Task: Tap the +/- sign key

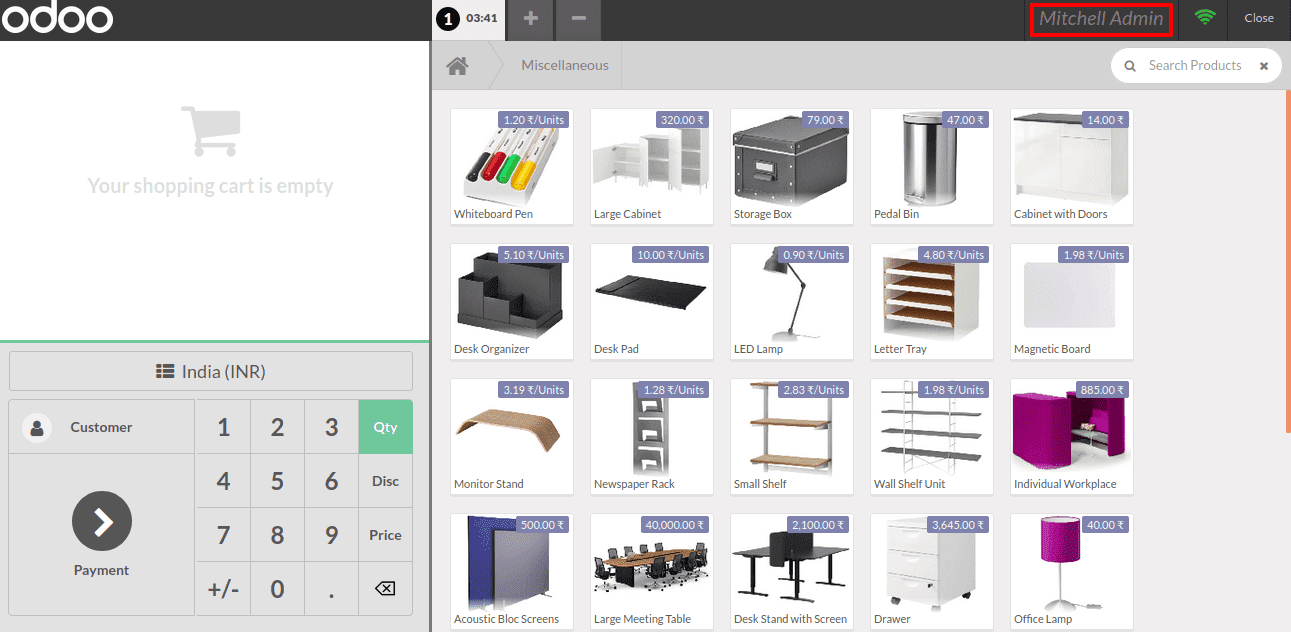Action: (x=223, y=589)
